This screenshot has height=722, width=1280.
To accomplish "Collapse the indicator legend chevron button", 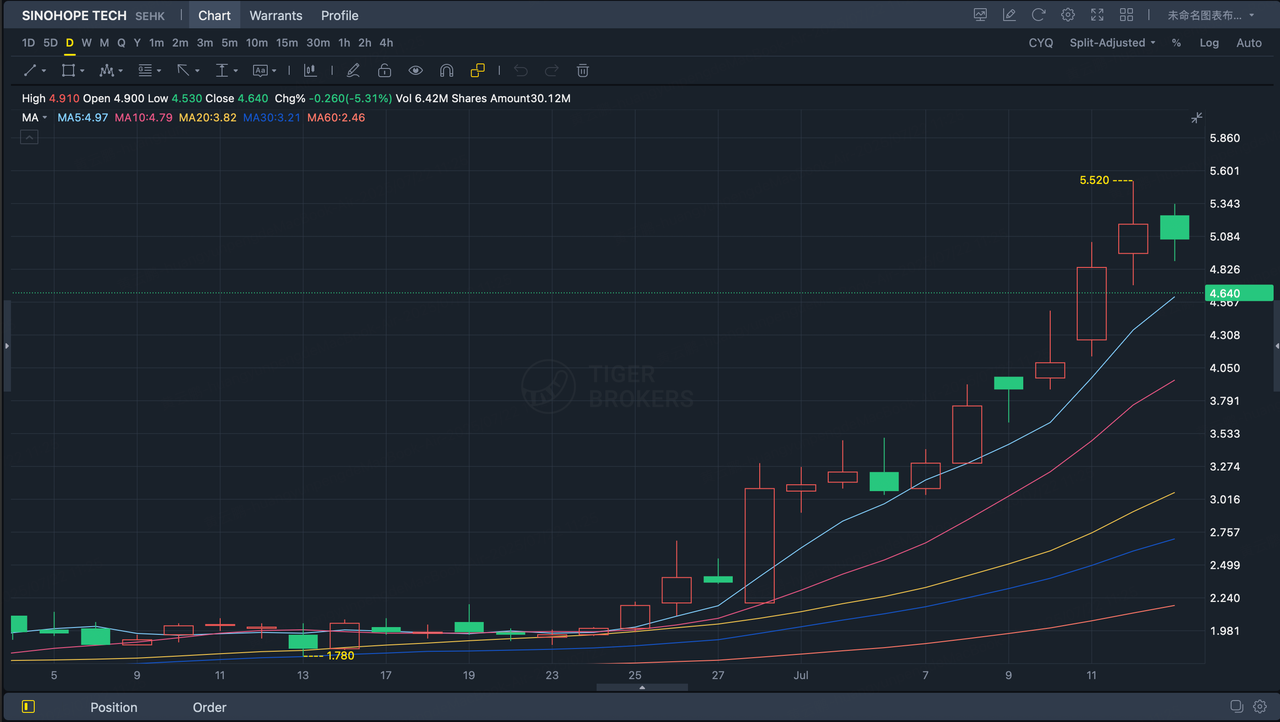I will [29, 138].
